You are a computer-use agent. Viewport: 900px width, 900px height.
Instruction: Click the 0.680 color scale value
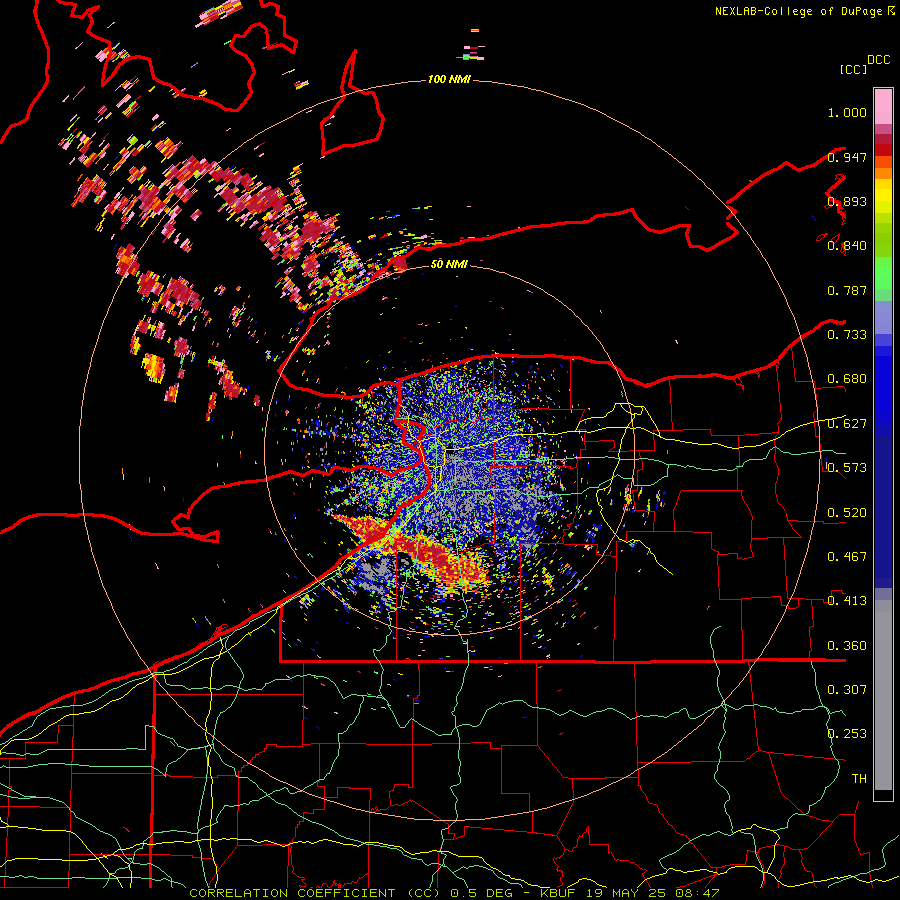click(847, 379)
